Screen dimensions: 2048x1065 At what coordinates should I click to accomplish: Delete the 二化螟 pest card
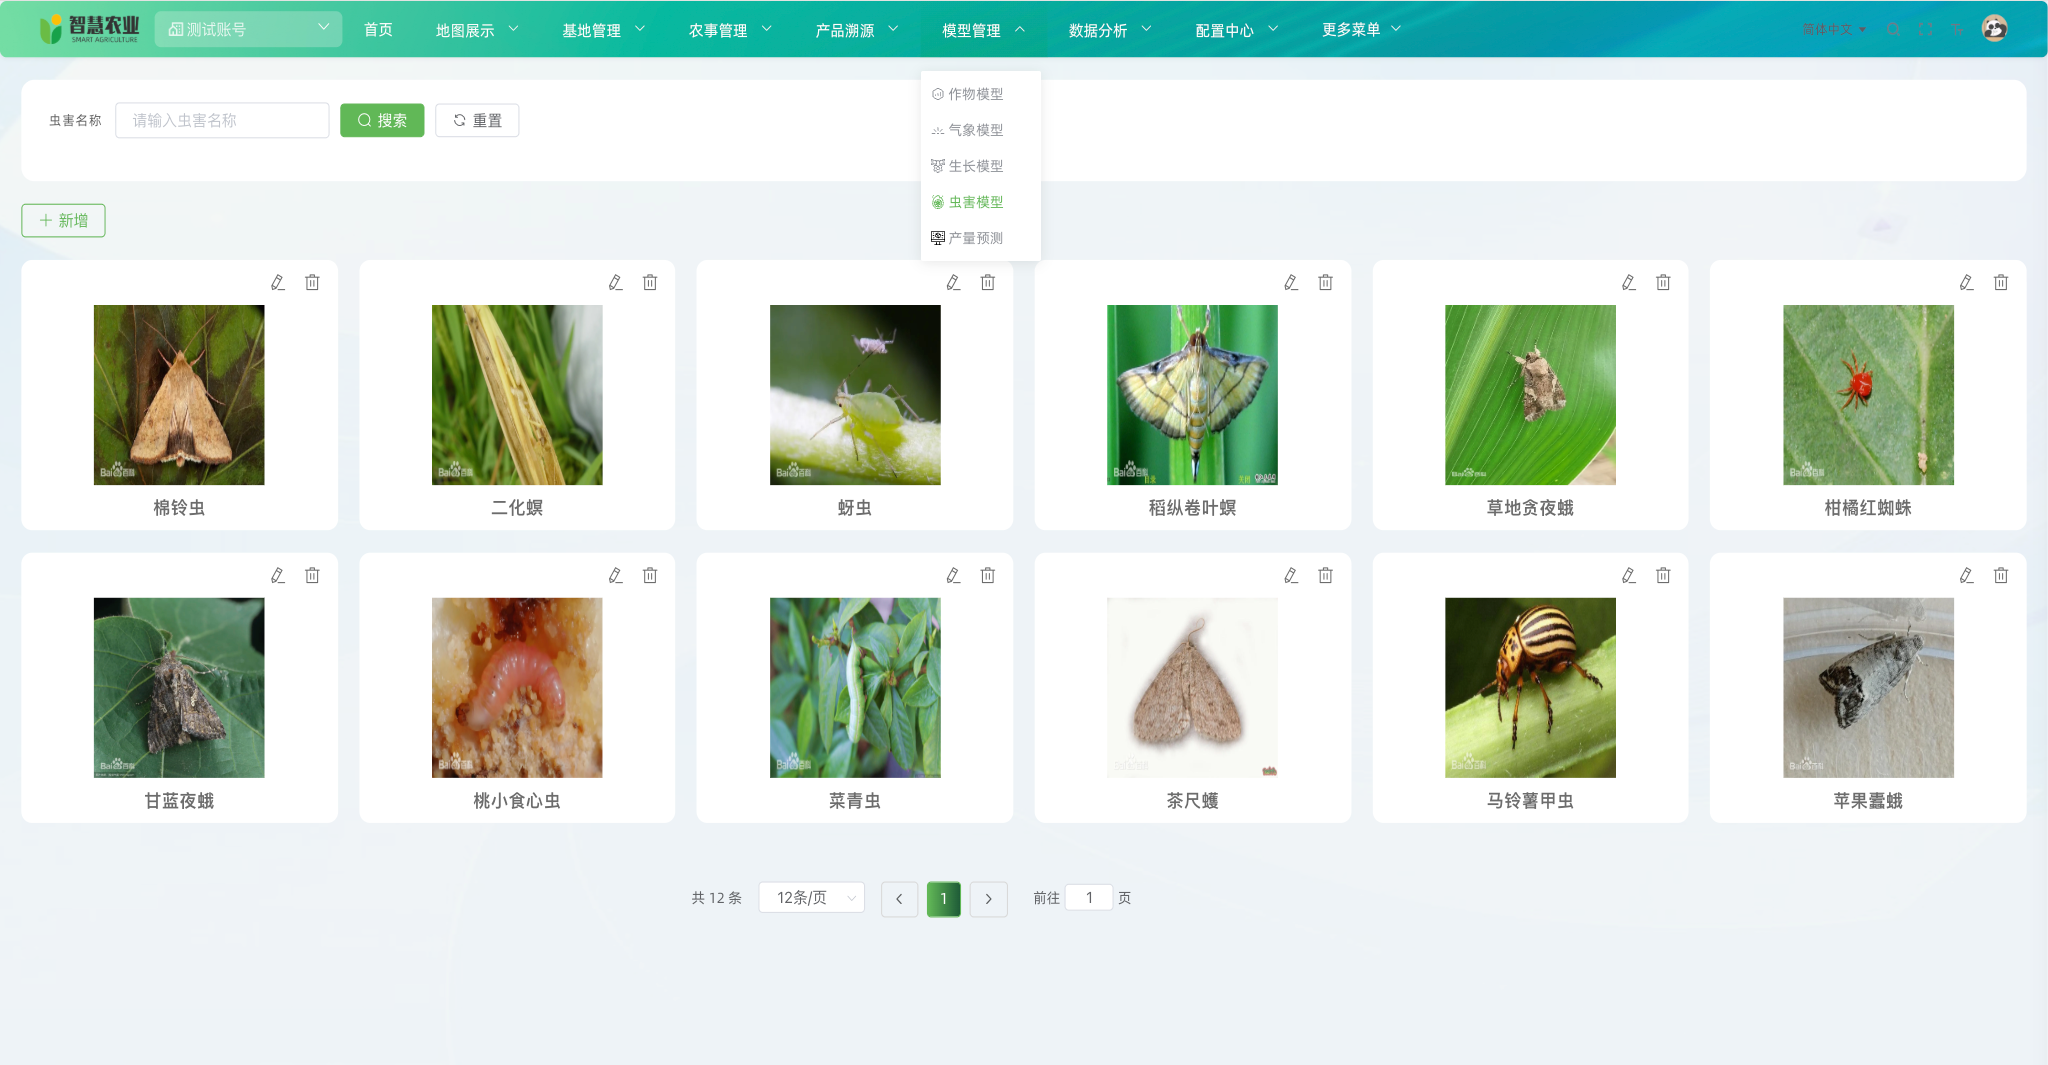click(650, 283)
